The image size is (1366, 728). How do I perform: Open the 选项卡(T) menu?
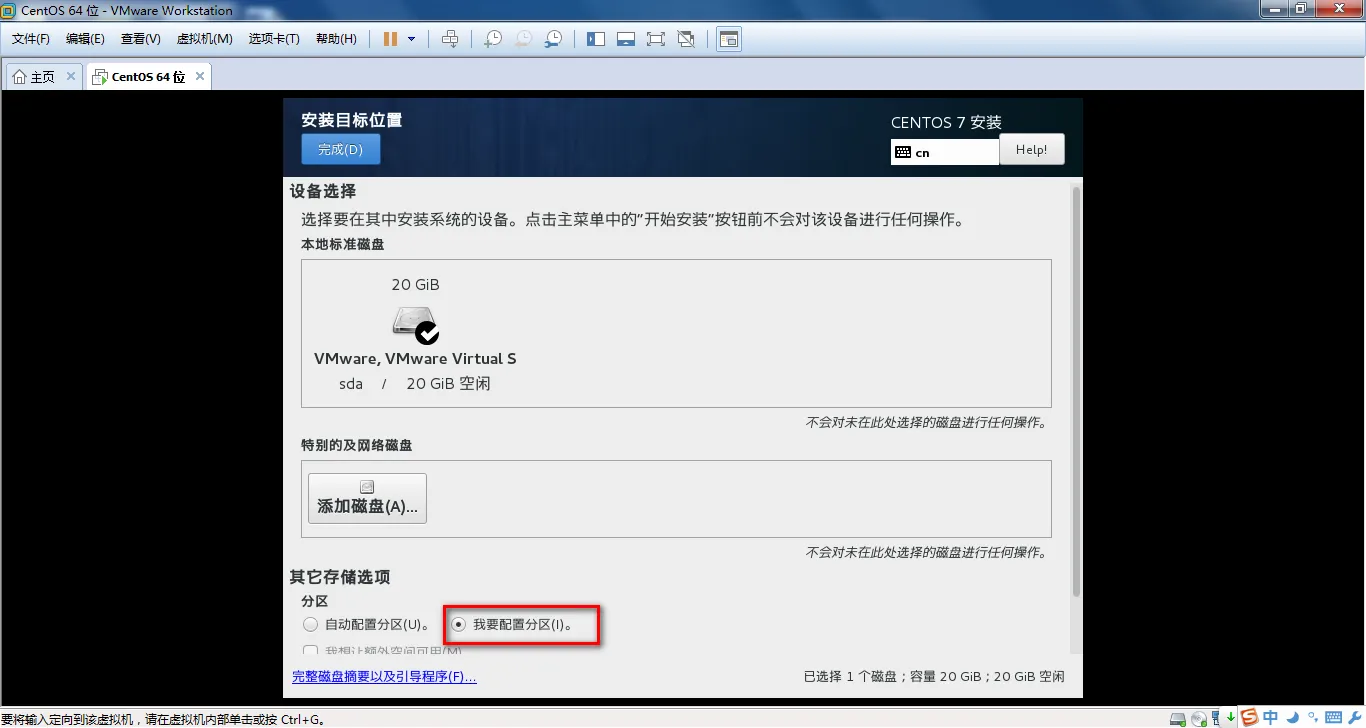pyautogui.click(x=274, y=39)
